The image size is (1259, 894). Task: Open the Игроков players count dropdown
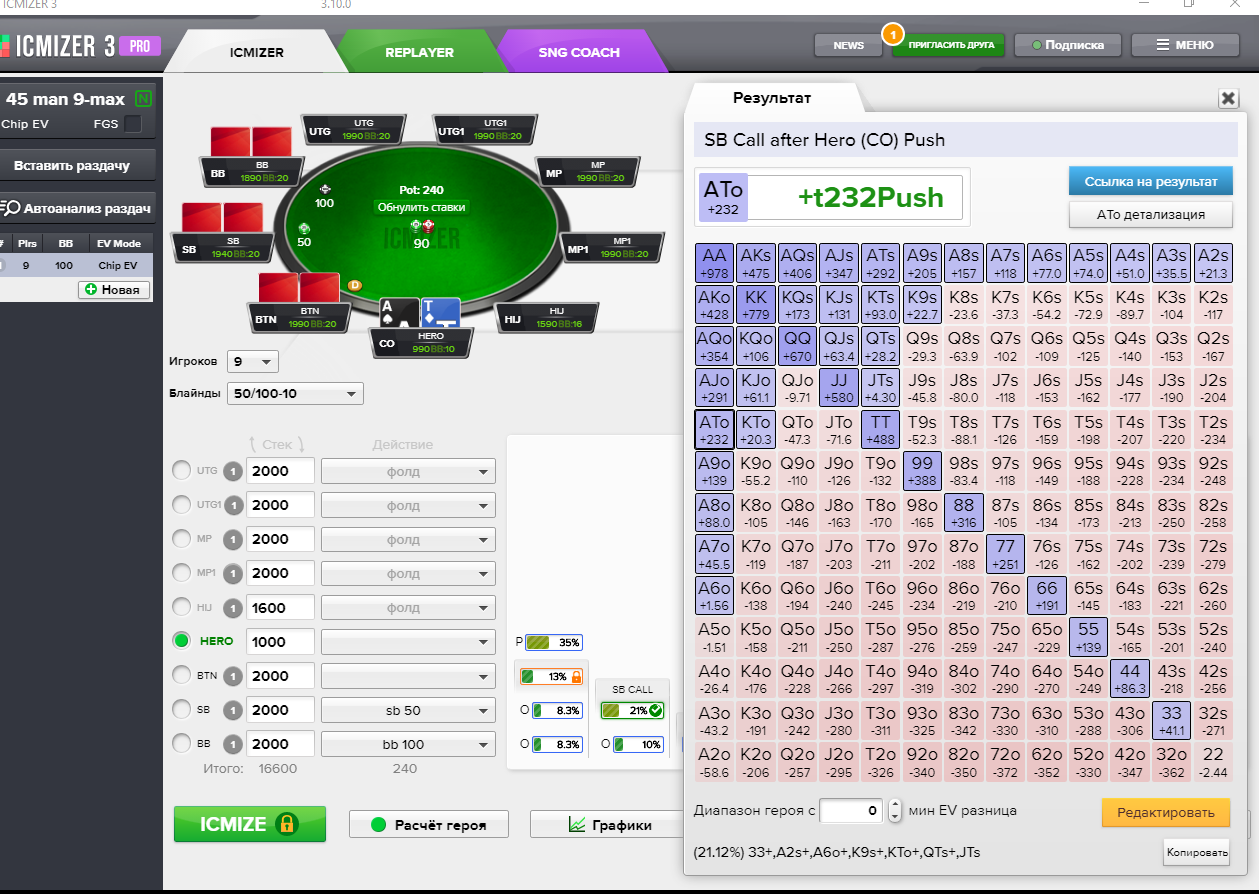click(253, 361)
